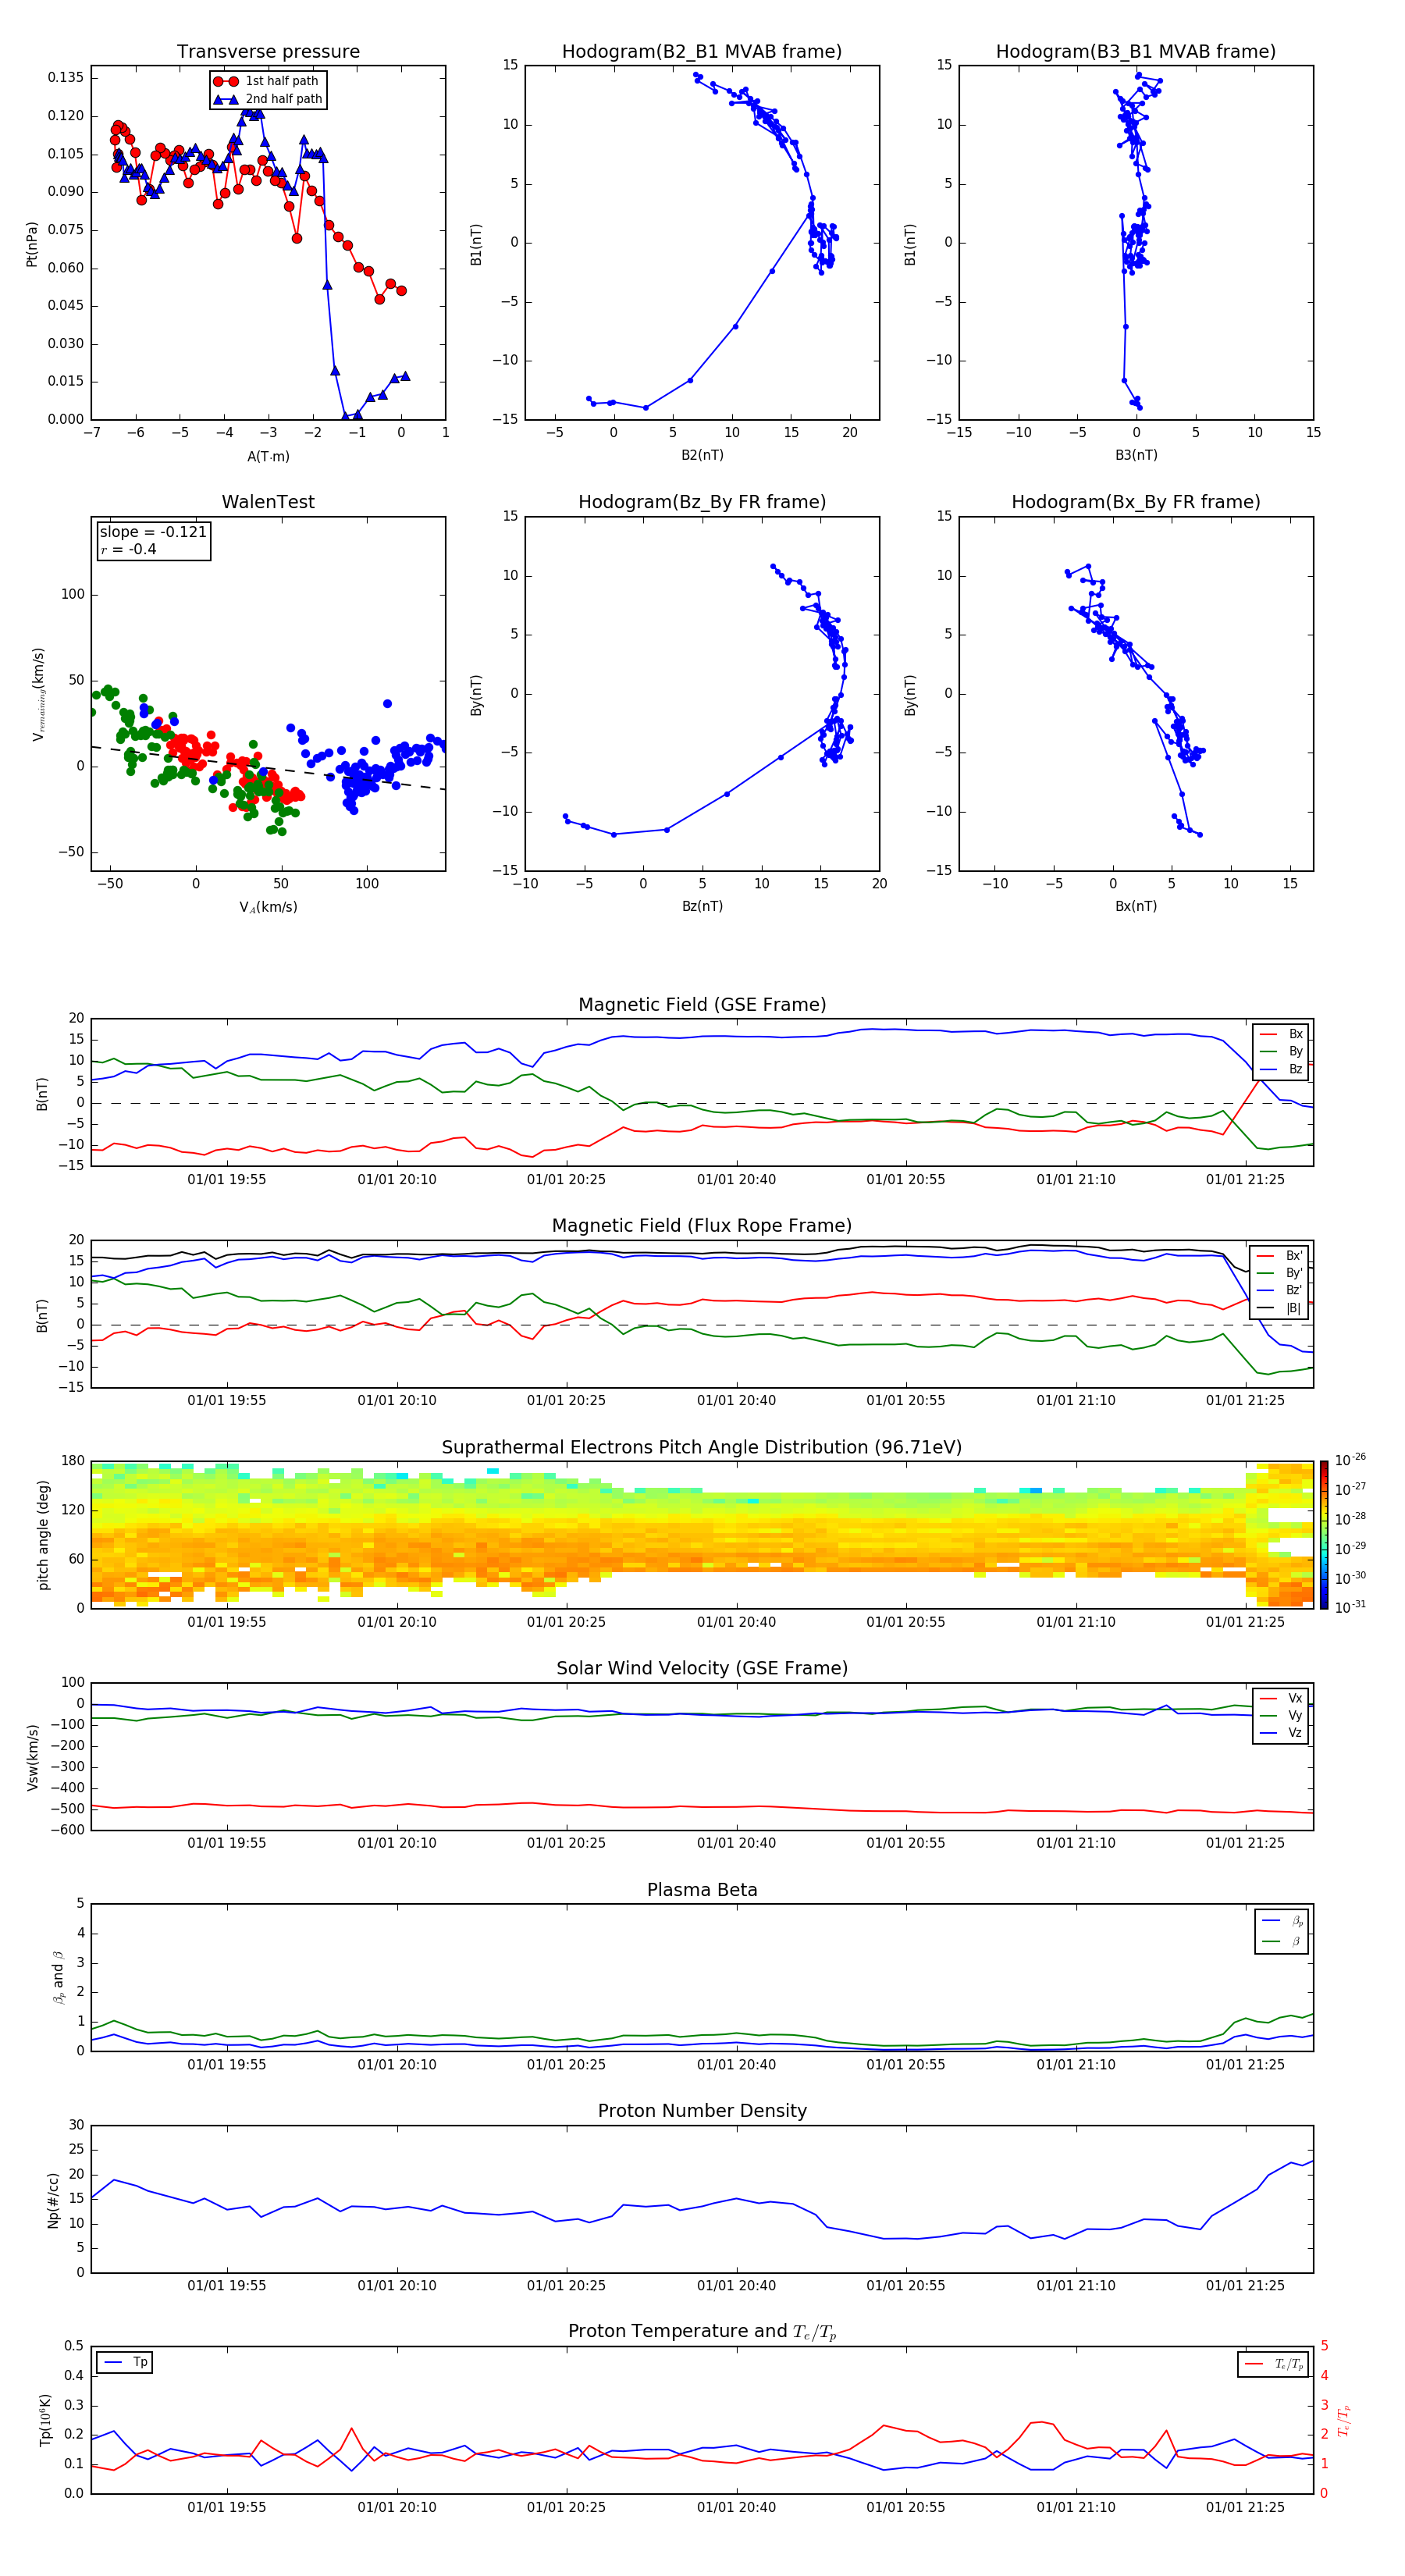Viewport: 1405px width, 2576px height.
Task: Click the "Proton Temperature and Te/Tp" title
Action: point(702,2332)
